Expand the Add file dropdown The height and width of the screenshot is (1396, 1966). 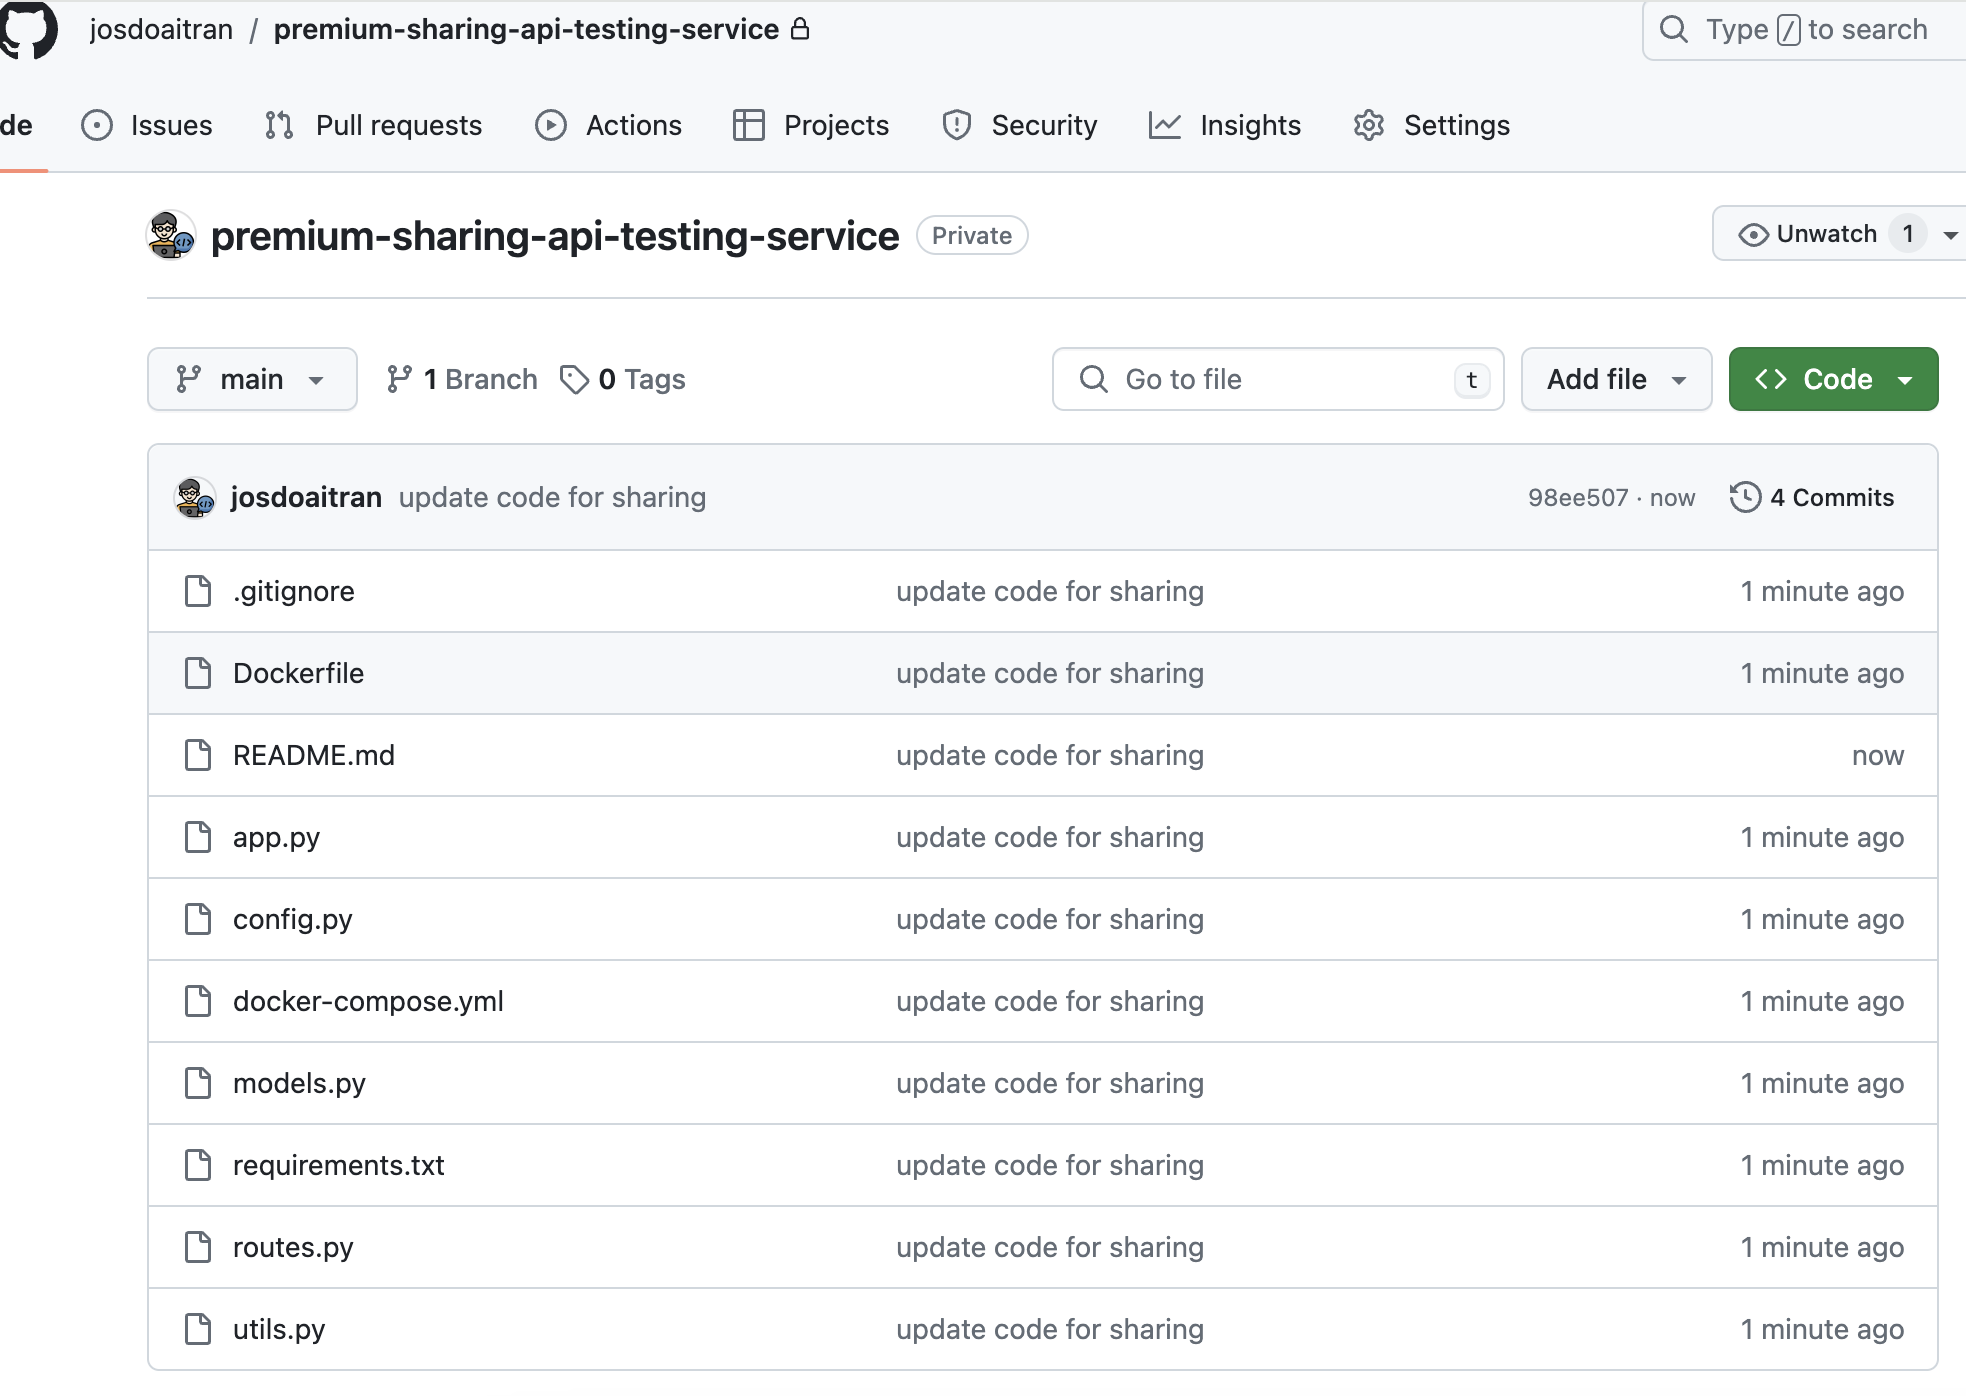(x=1616, y=379)
